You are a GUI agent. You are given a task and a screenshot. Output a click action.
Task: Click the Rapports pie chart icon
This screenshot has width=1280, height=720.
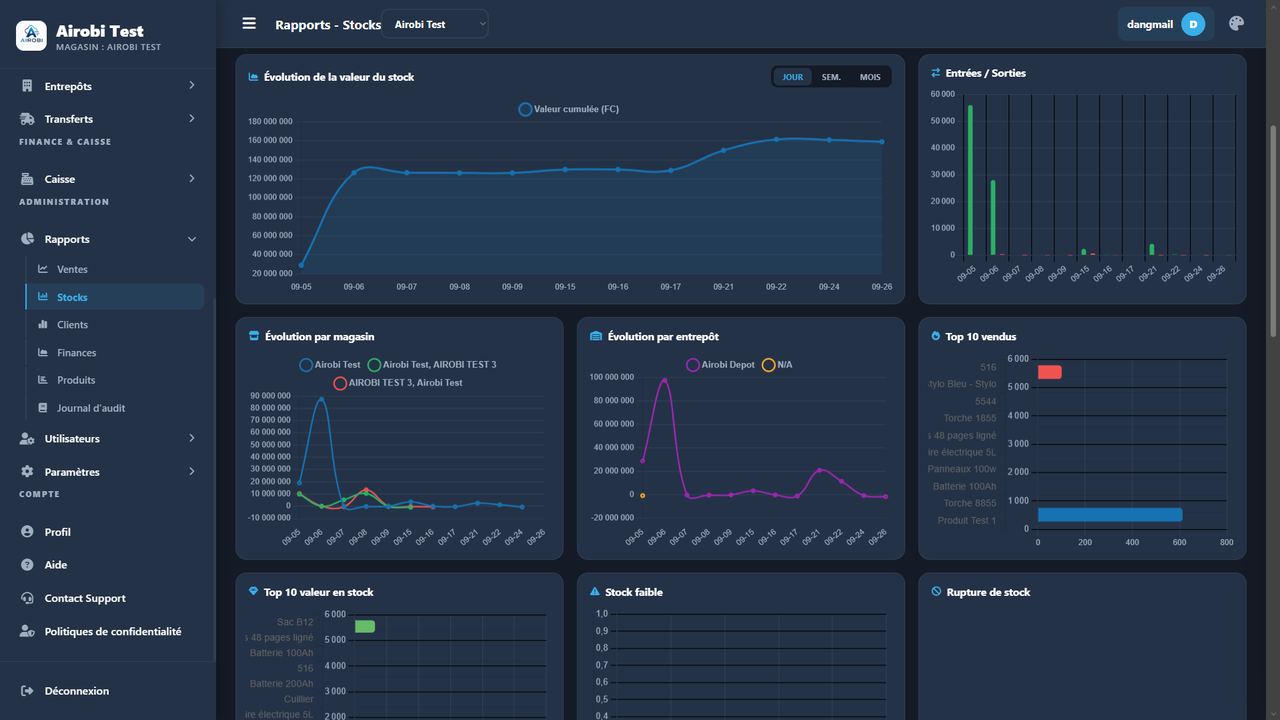27,239
